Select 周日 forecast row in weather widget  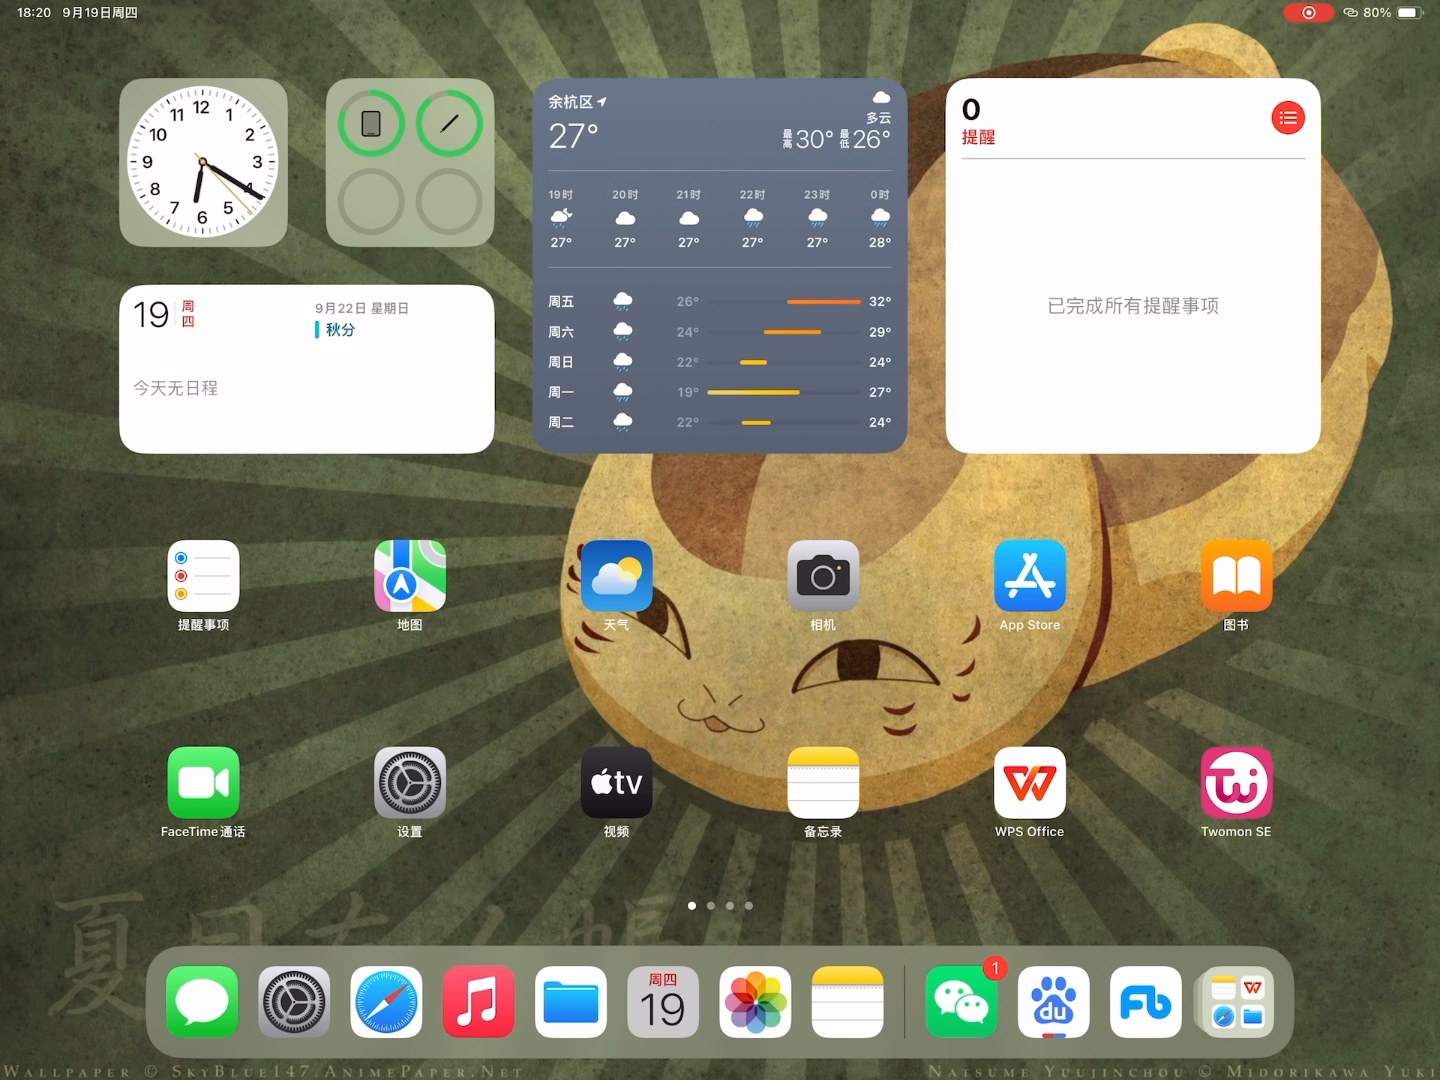(x=719, y=362)
